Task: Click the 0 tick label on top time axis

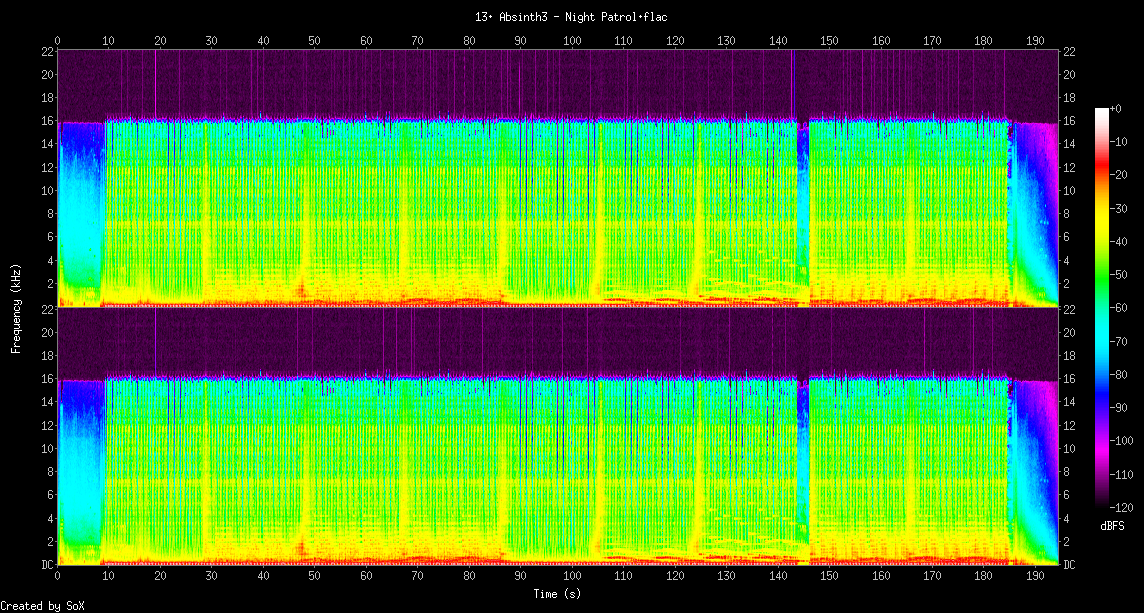Action: [x=58, y=41]
